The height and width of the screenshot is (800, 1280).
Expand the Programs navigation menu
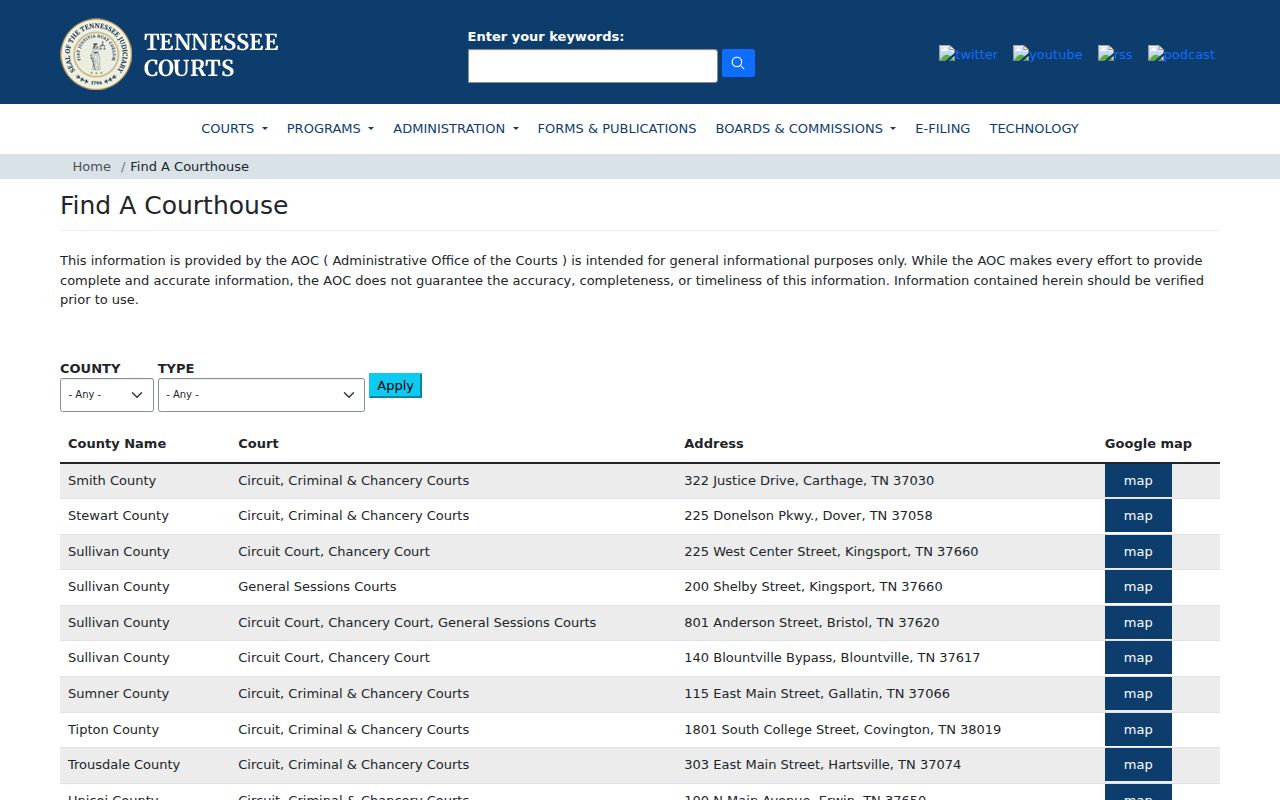point(330,128)
